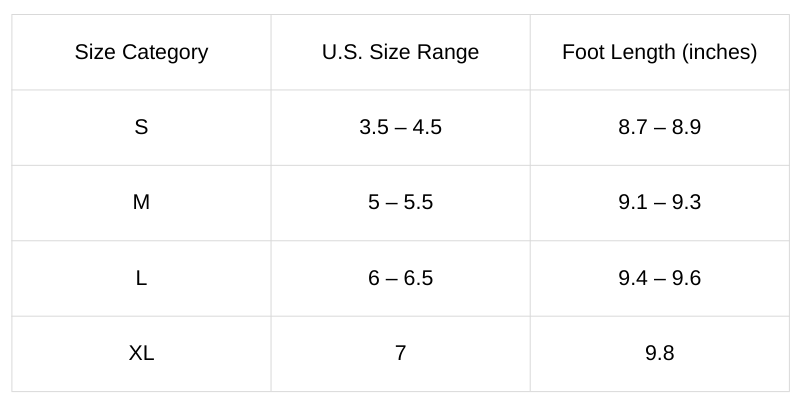Viewport: 800px width, 400px height.
Task: Click the Foot Length (inches) header
Action: click(660, 52)
